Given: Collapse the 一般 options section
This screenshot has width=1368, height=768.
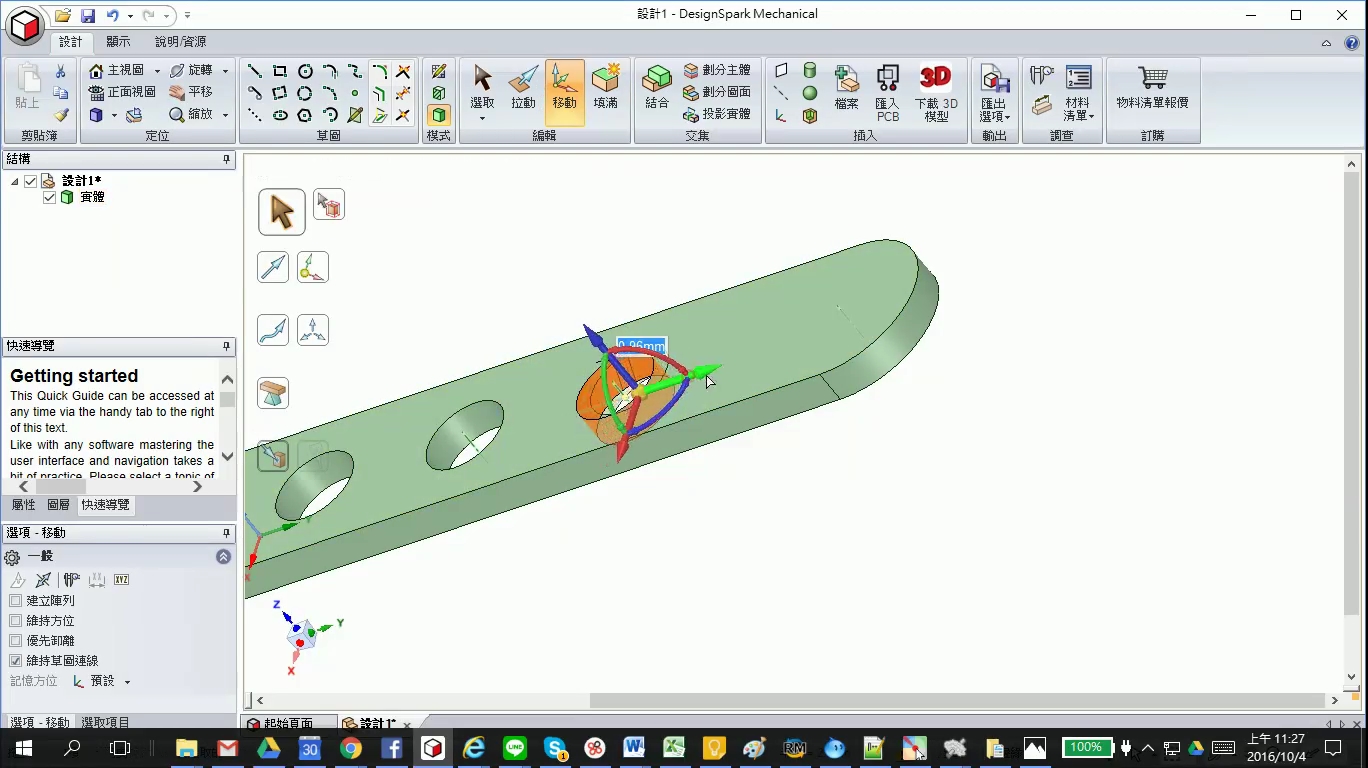Looking at the screenshot, I should (x=223, y=557).
